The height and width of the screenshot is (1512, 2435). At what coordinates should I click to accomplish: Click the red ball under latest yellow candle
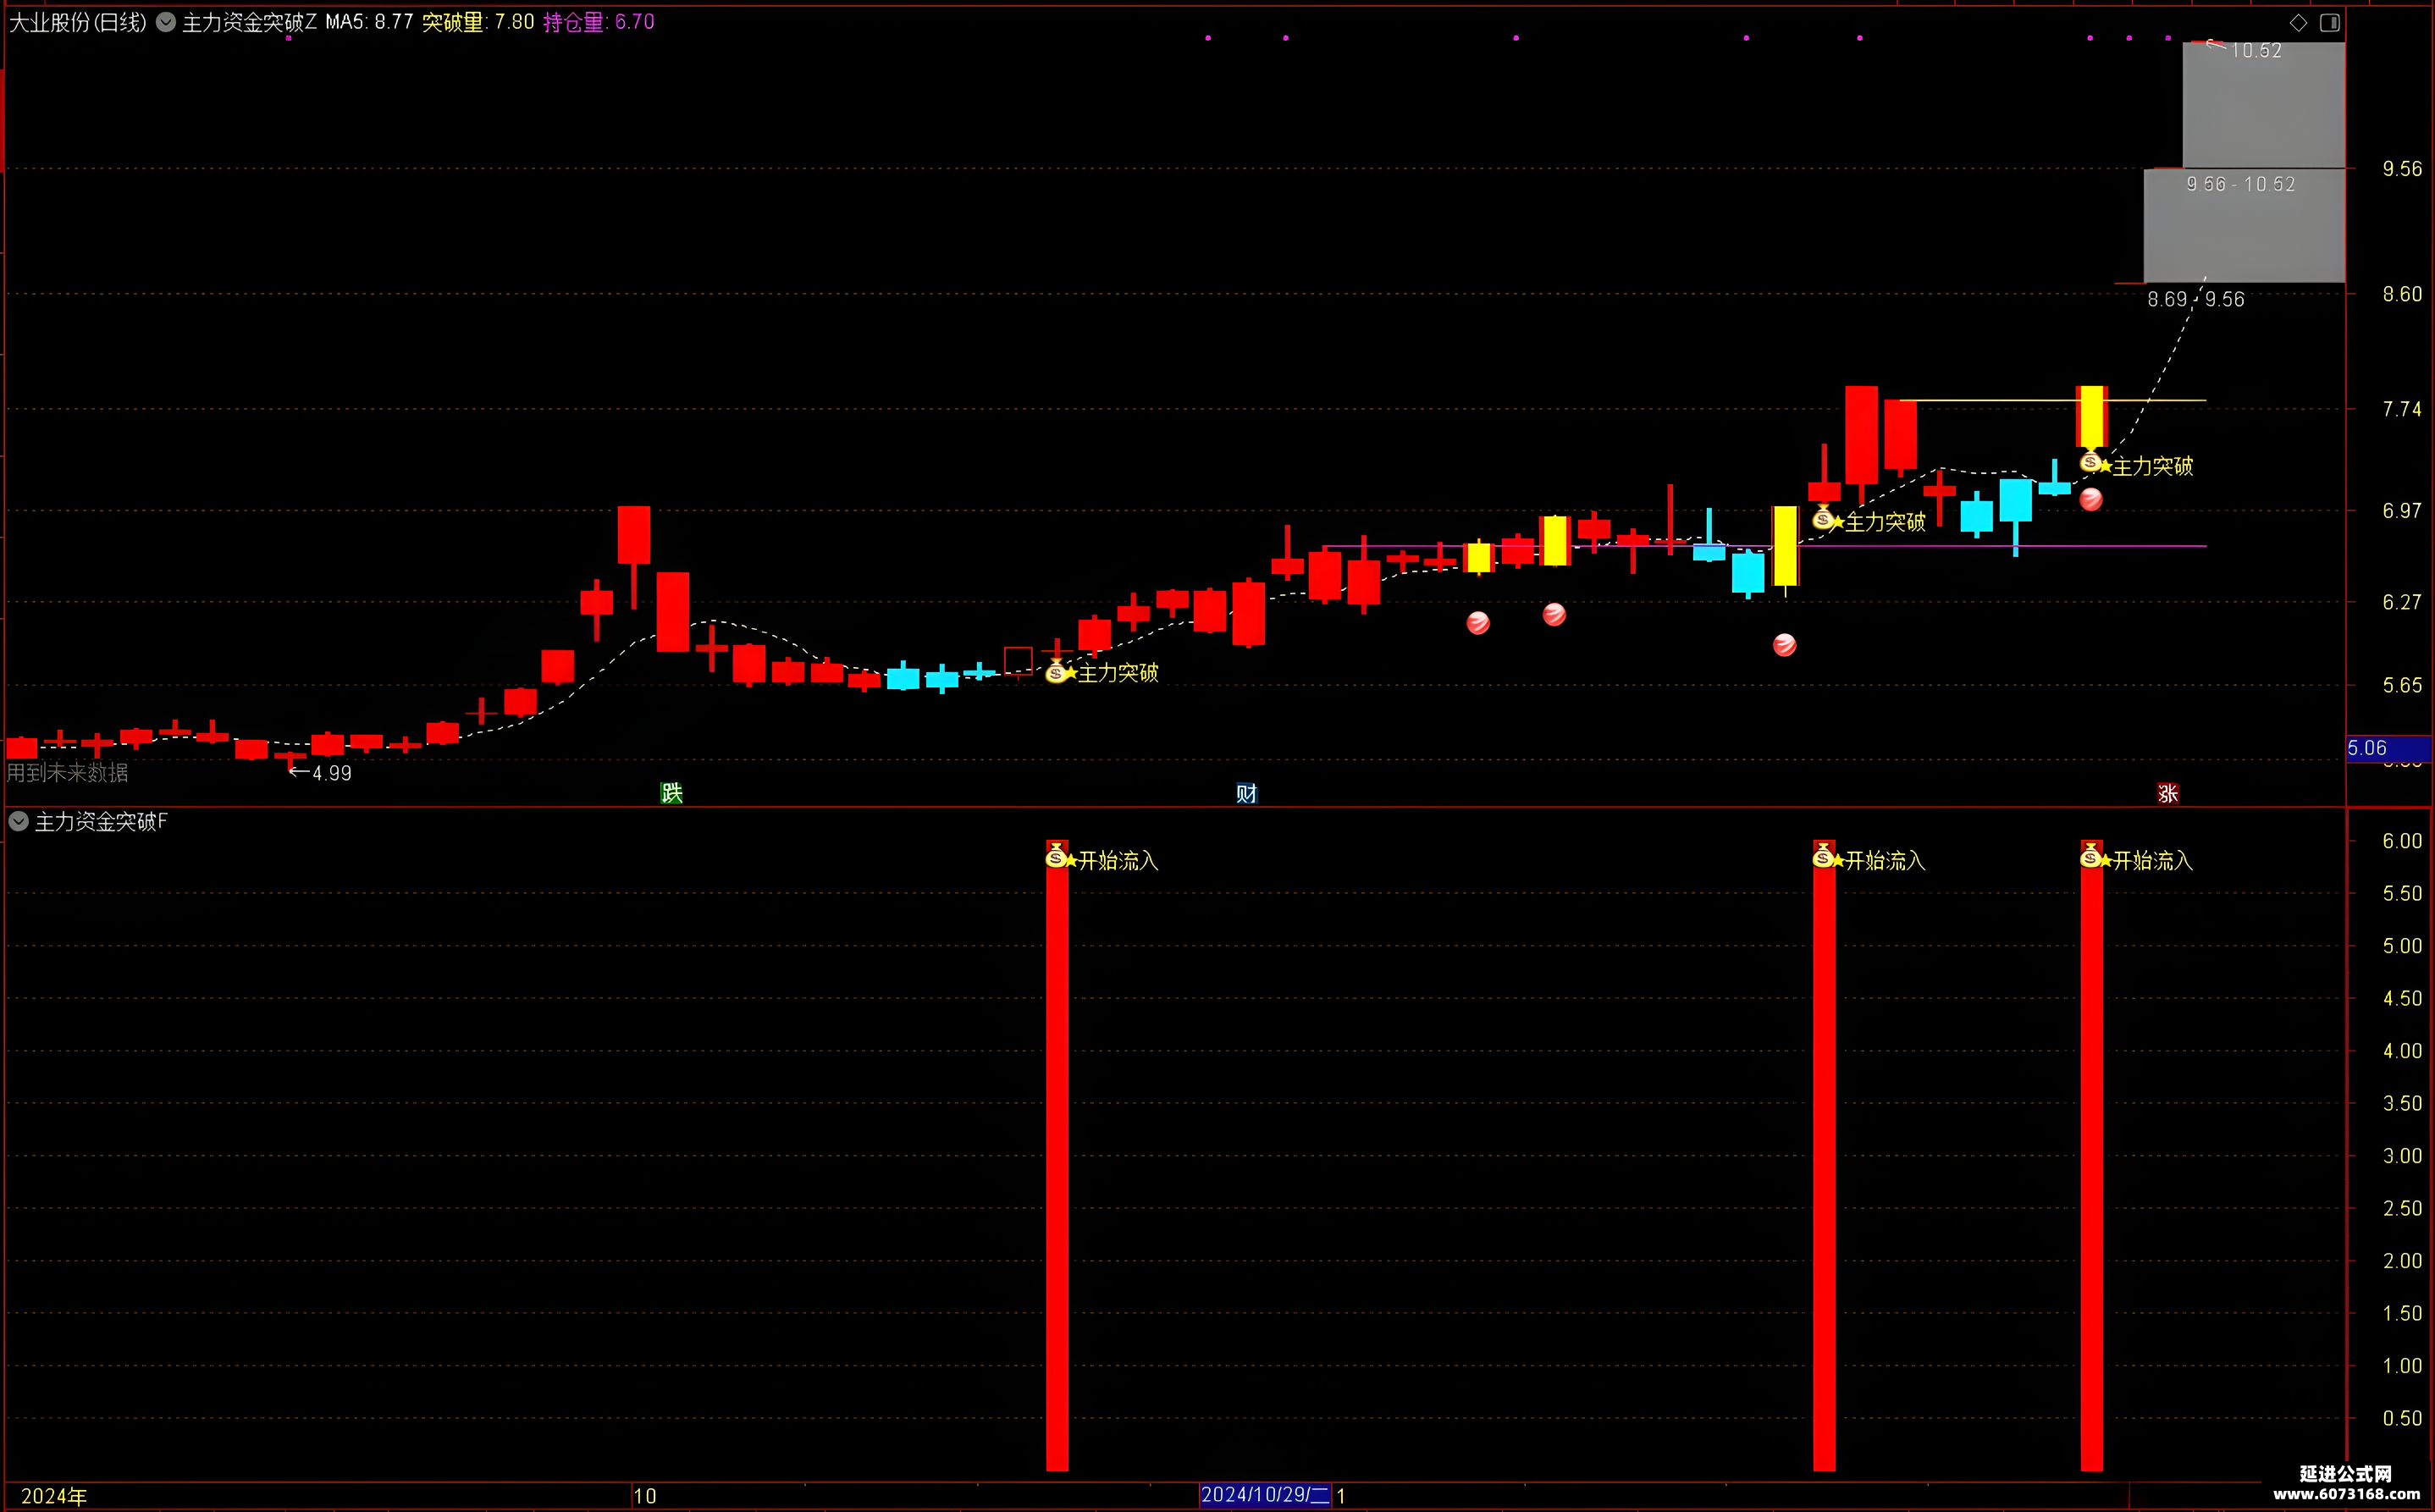2091,499
